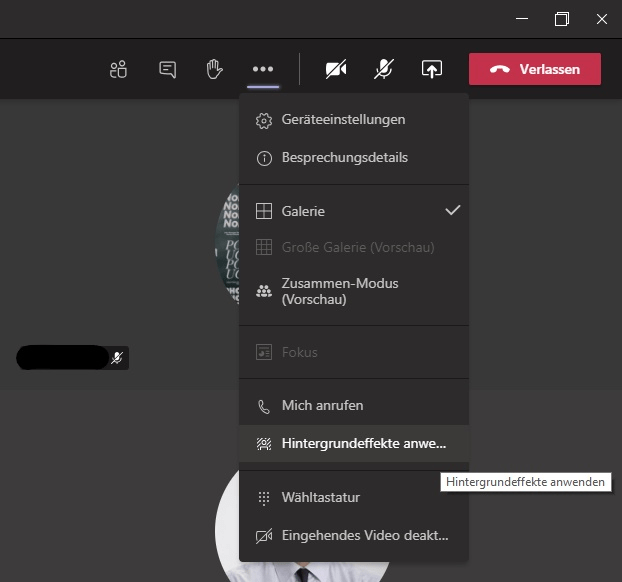Open the Wähltastatur

click(354, 497)
